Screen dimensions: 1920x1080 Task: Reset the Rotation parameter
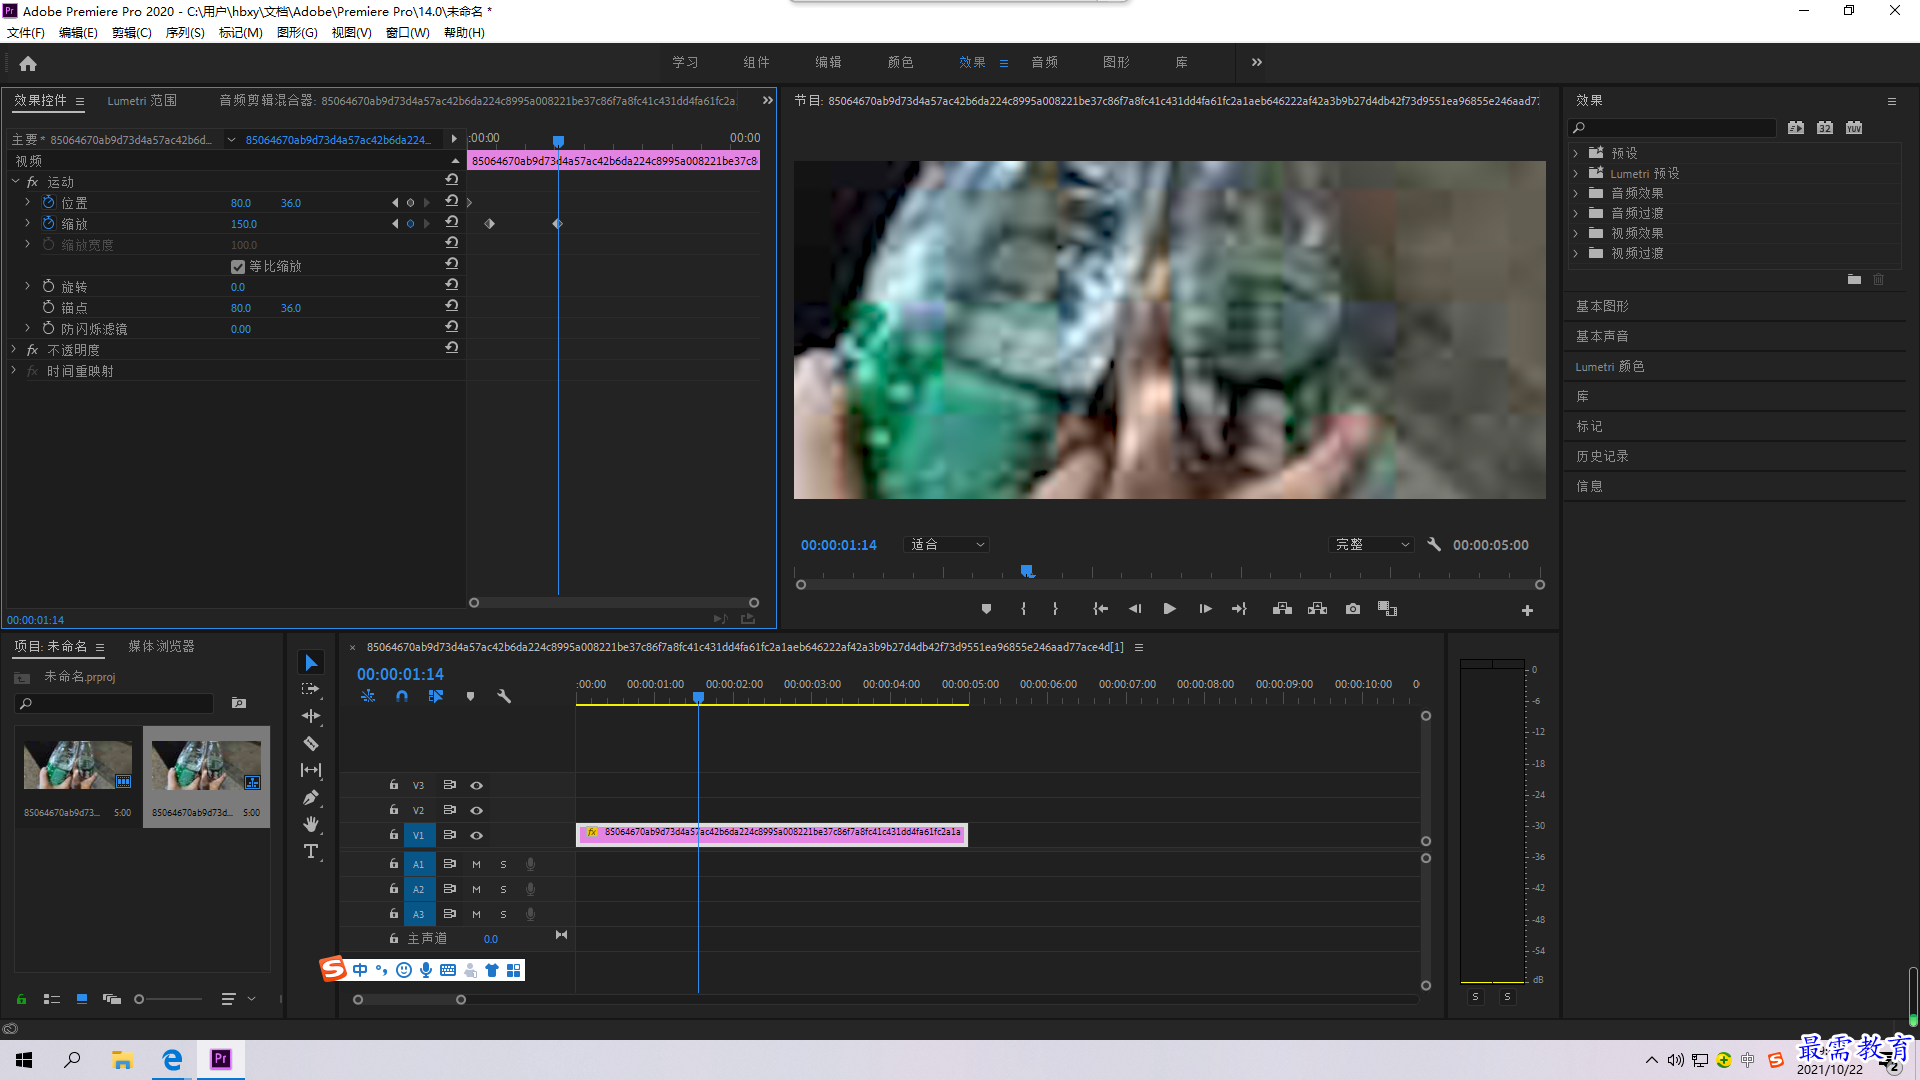tap(451, 285)
